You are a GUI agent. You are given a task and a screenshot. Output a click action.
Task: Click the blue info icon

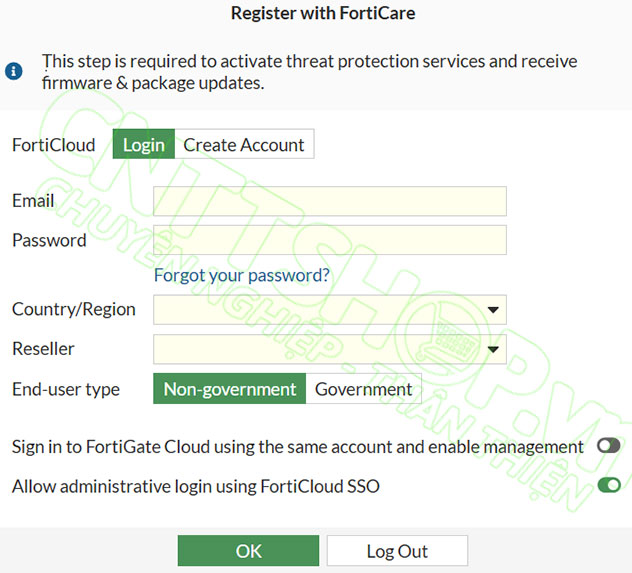tap(14, 71)
